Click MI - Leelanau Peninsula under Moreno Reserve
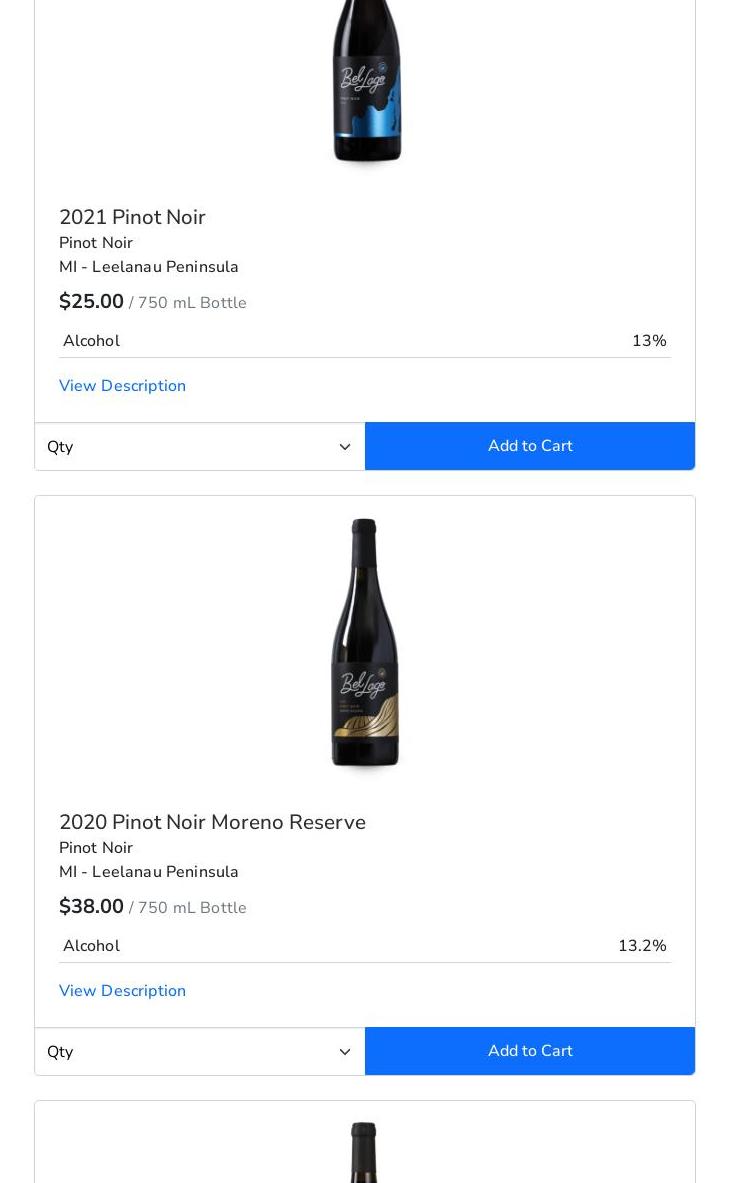 (x=149, y=872)
